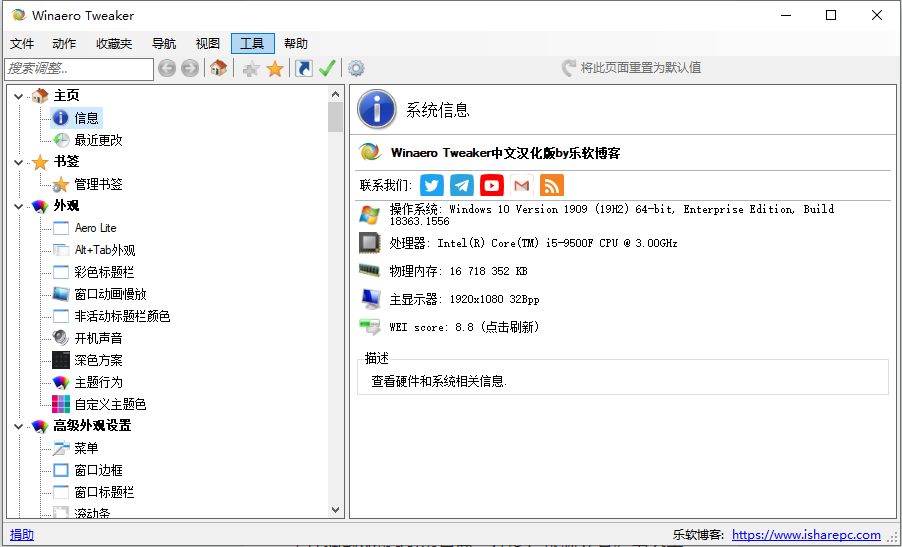
Task: Open the 视图 menu
Action: [208, 44]
